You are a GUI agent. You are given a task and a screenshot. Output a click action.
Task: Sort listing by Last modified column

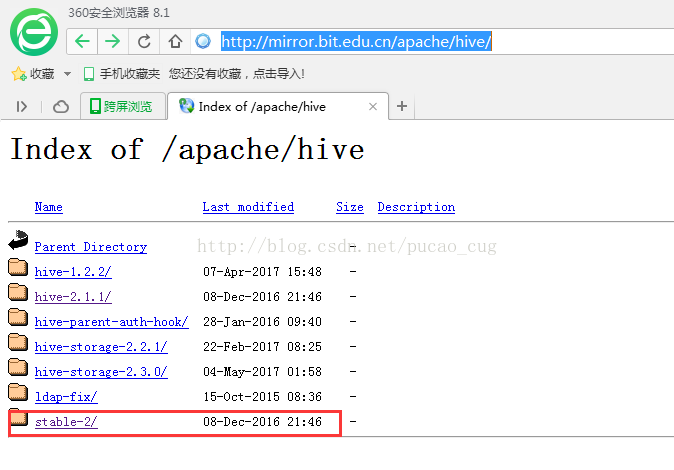click(248, 207)
